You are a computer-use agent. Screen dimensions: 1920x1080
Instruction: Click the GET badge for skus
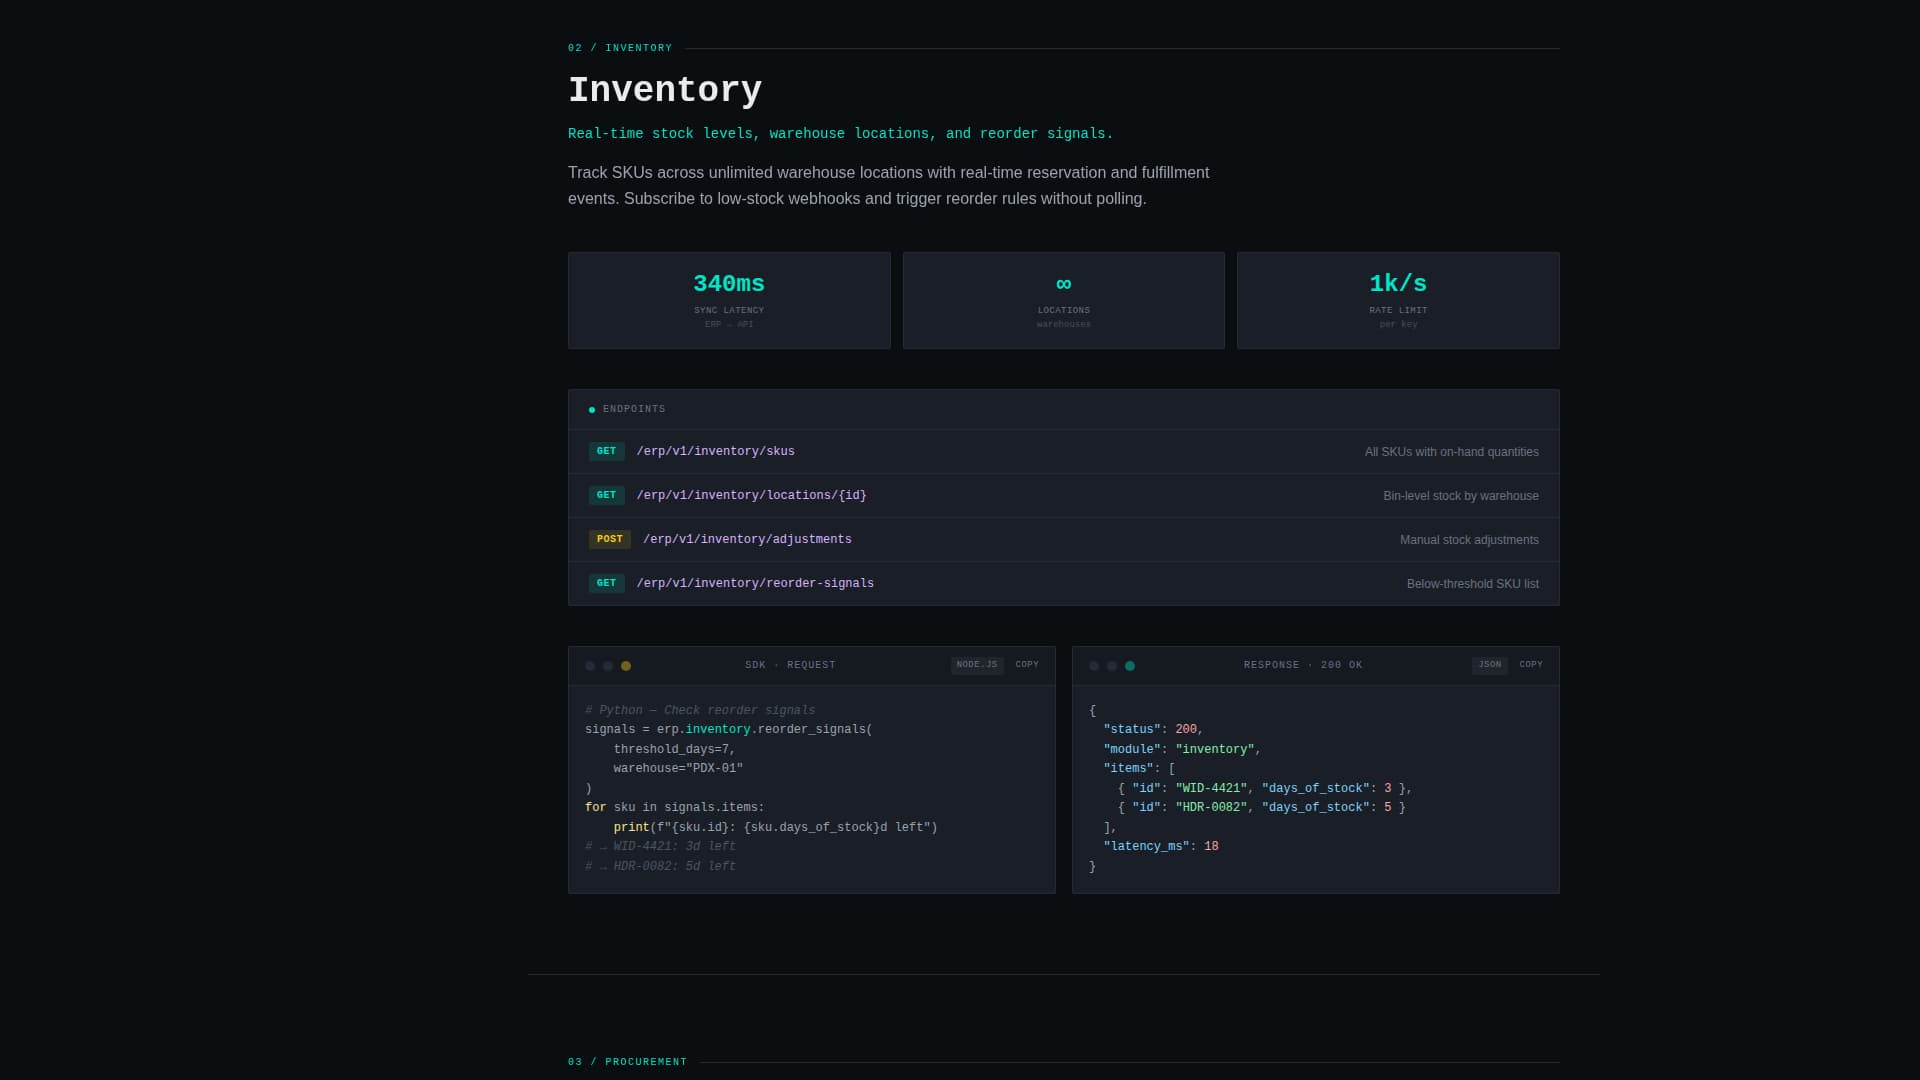coord(606,452)
